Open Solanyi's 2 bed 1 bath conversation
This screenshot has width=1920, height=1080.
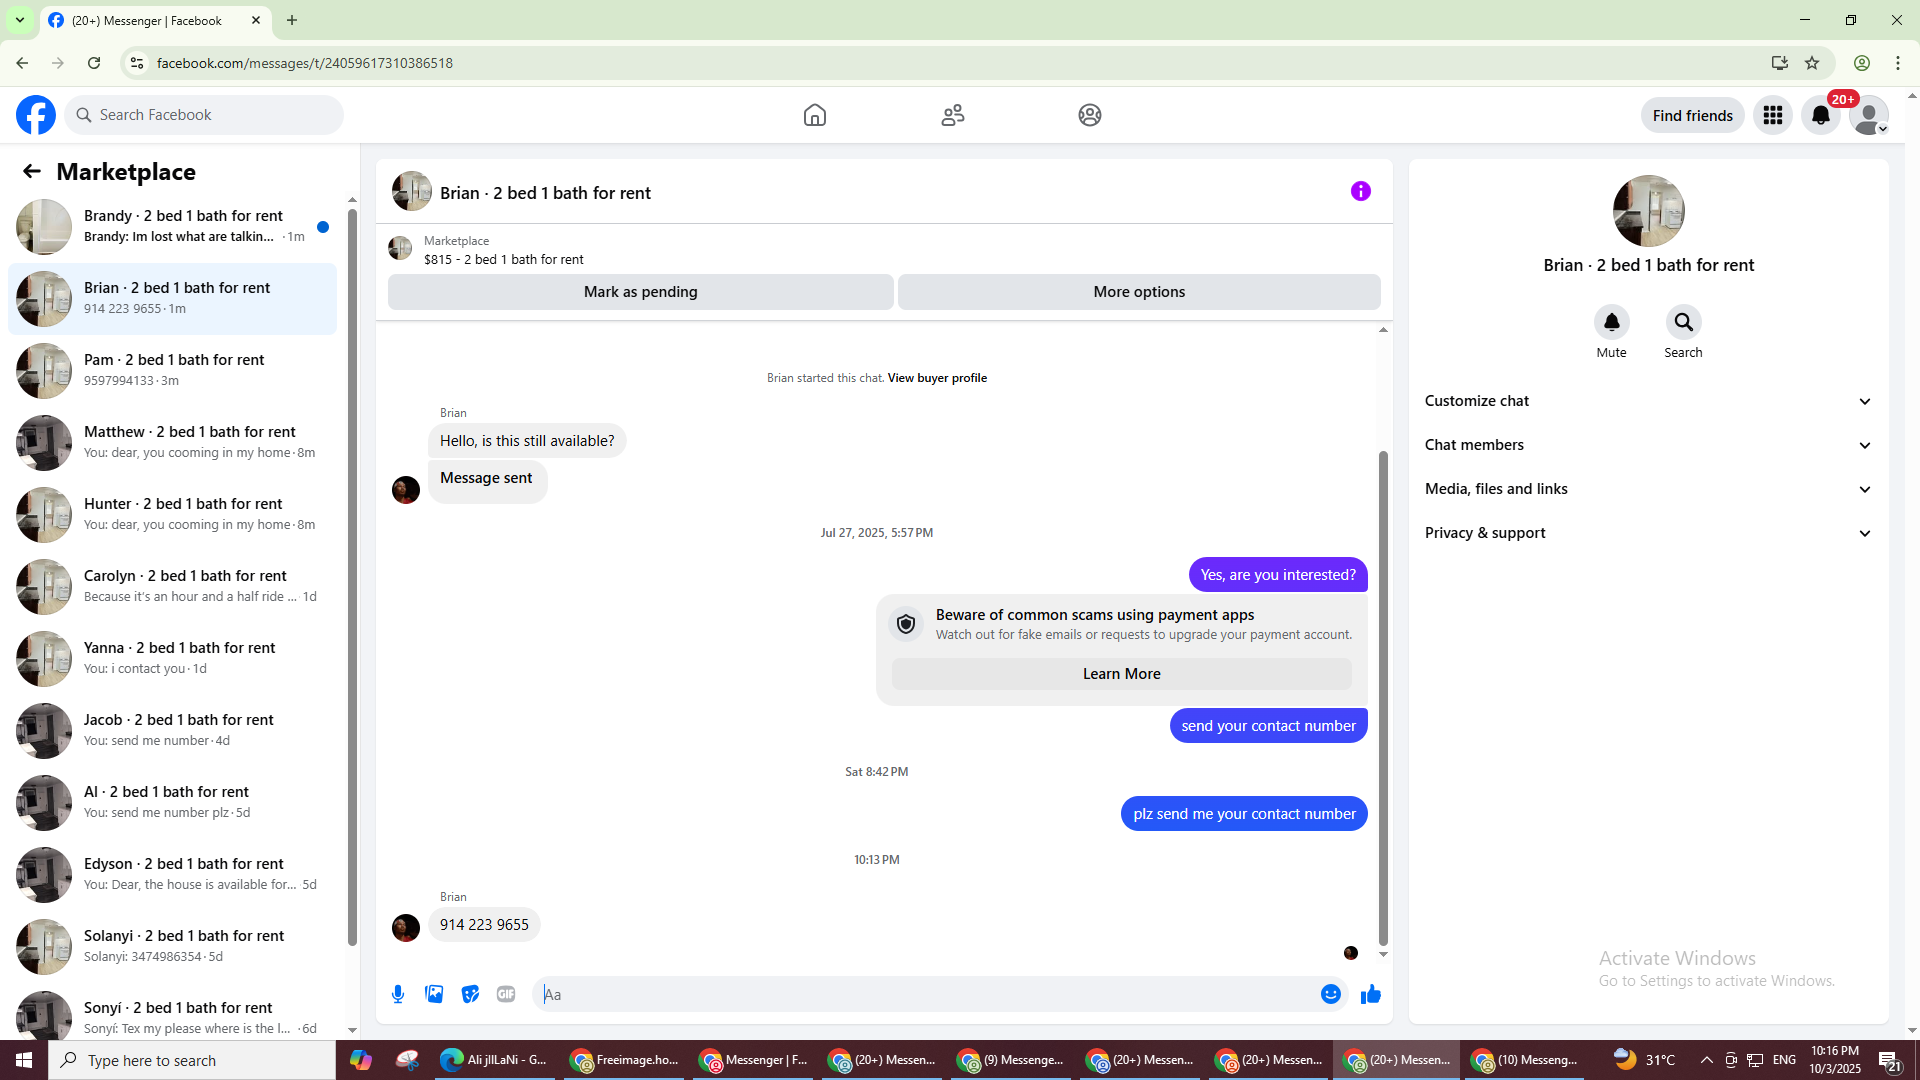tap(172, 947)
